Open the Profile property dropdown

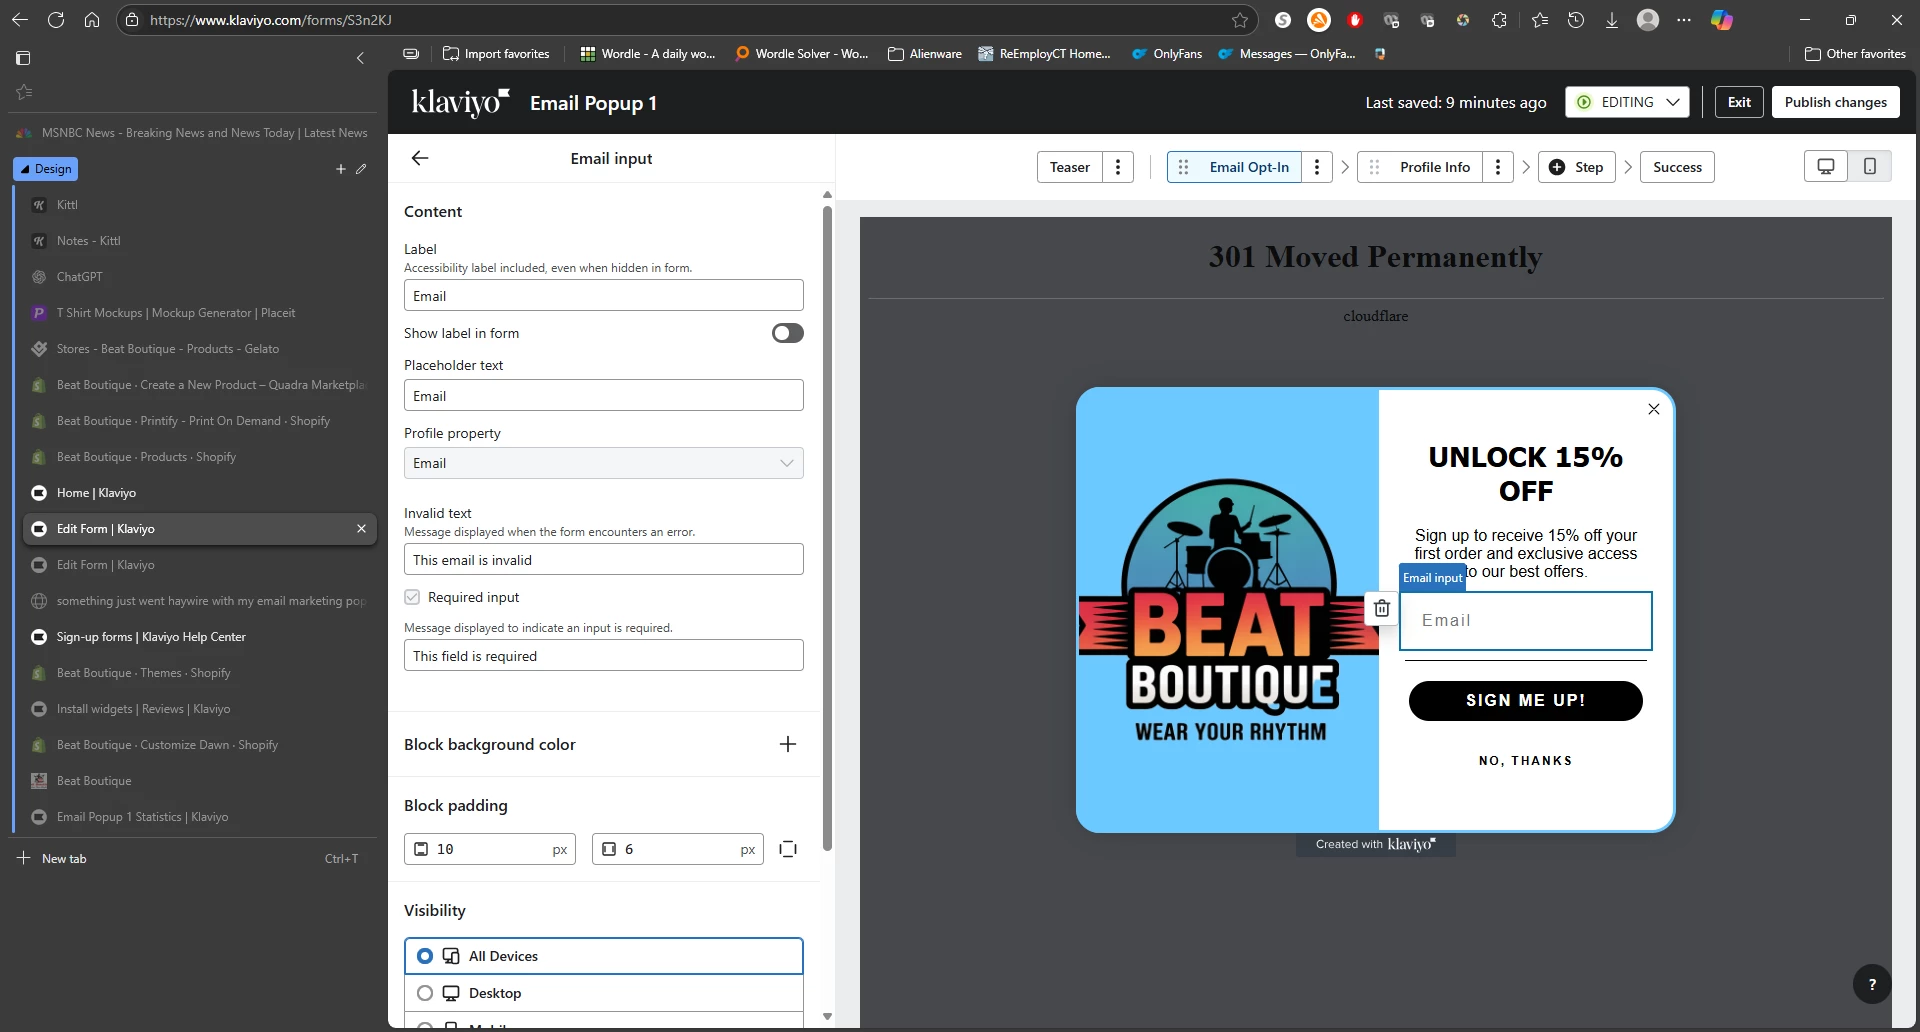pyautogui.click(x=603, y=463)
